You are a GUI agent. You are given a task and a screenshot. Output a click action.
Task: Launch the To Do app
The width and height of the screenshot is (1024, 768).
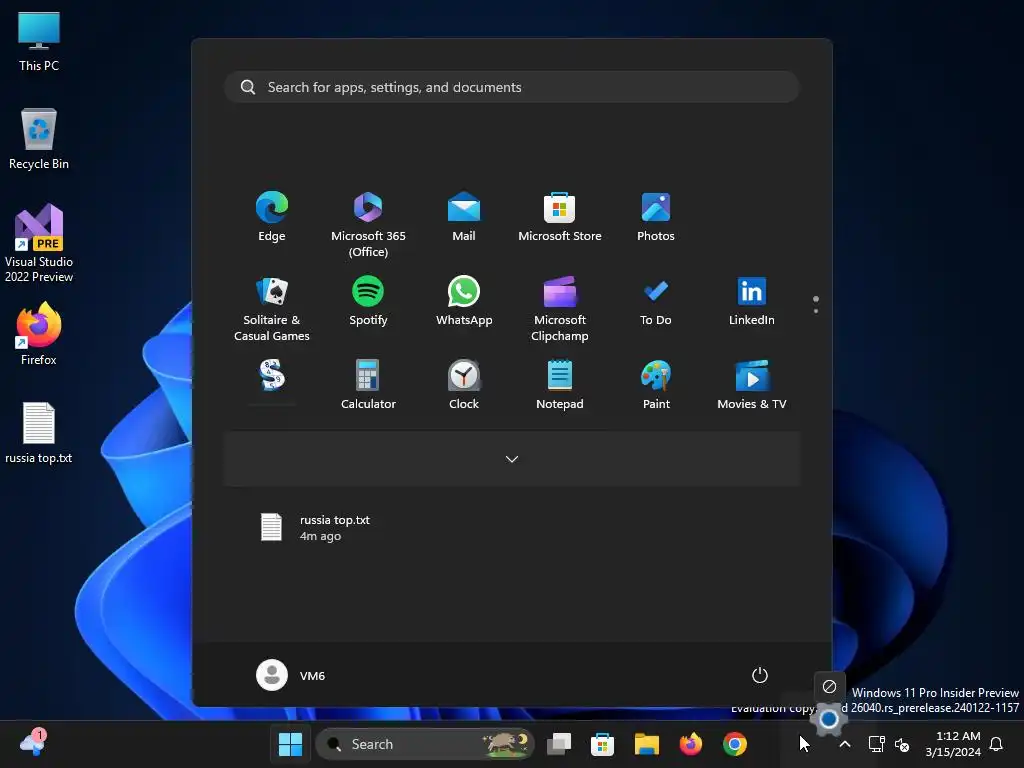click(x=656, y=301)
